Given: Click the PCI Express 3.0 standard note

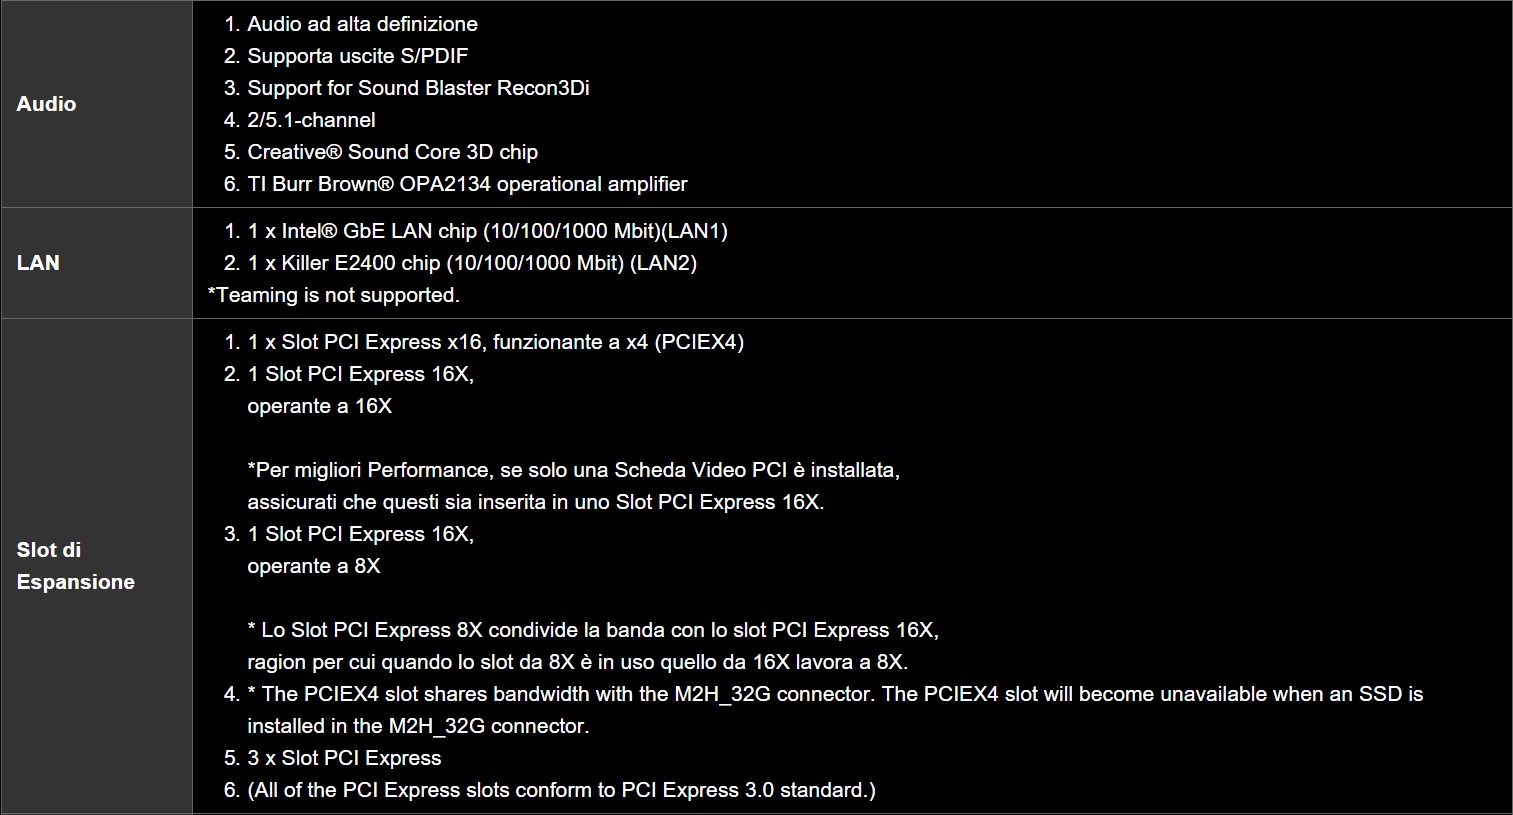Looking at the screenshot, I should click(x=561, y=790).
